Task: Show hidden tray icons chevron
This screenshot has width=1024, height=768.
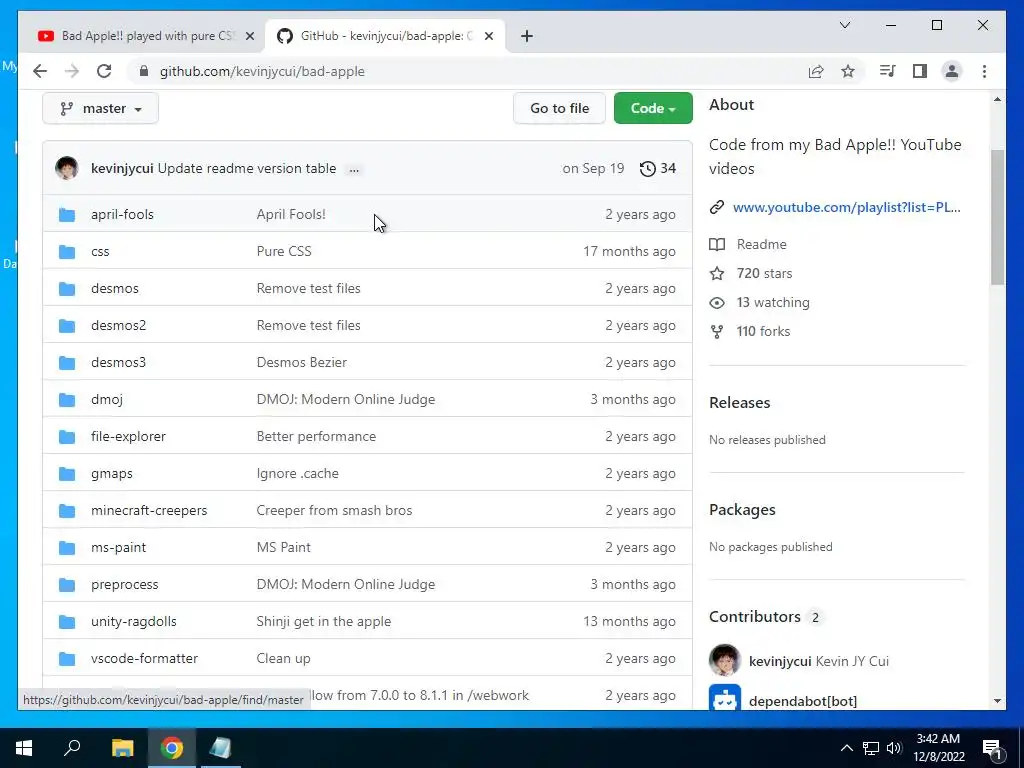Action: (846, 748)
